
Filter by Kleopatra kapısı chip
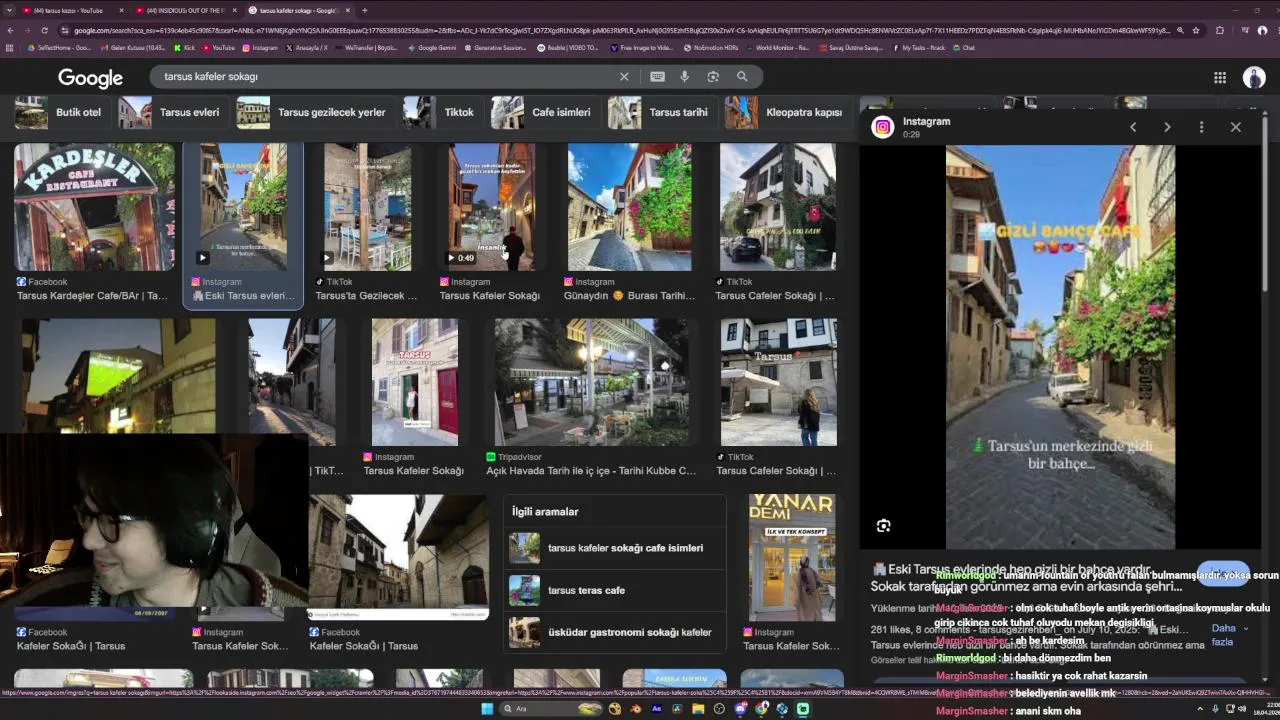(x=786, y=113)
